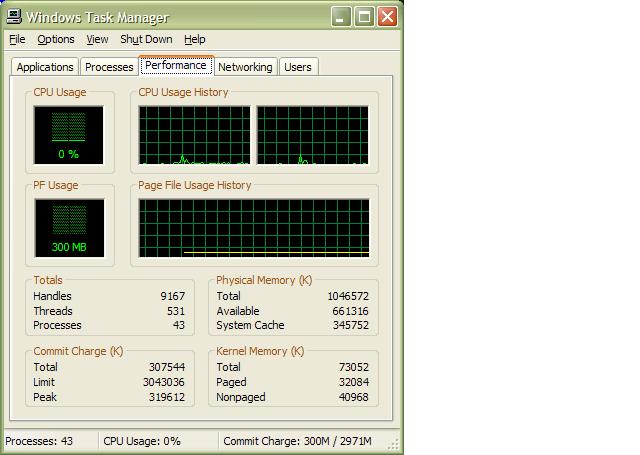Minimize the Task Manager window

click(341, 17)
